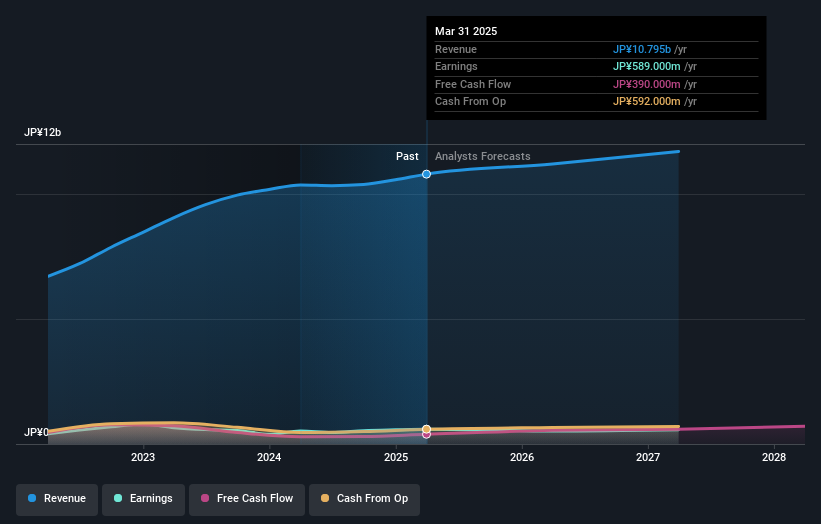Viewport: 821px width, 524px height.
Task: Click the blue Revenue legend dot
Action: [32, 498]
